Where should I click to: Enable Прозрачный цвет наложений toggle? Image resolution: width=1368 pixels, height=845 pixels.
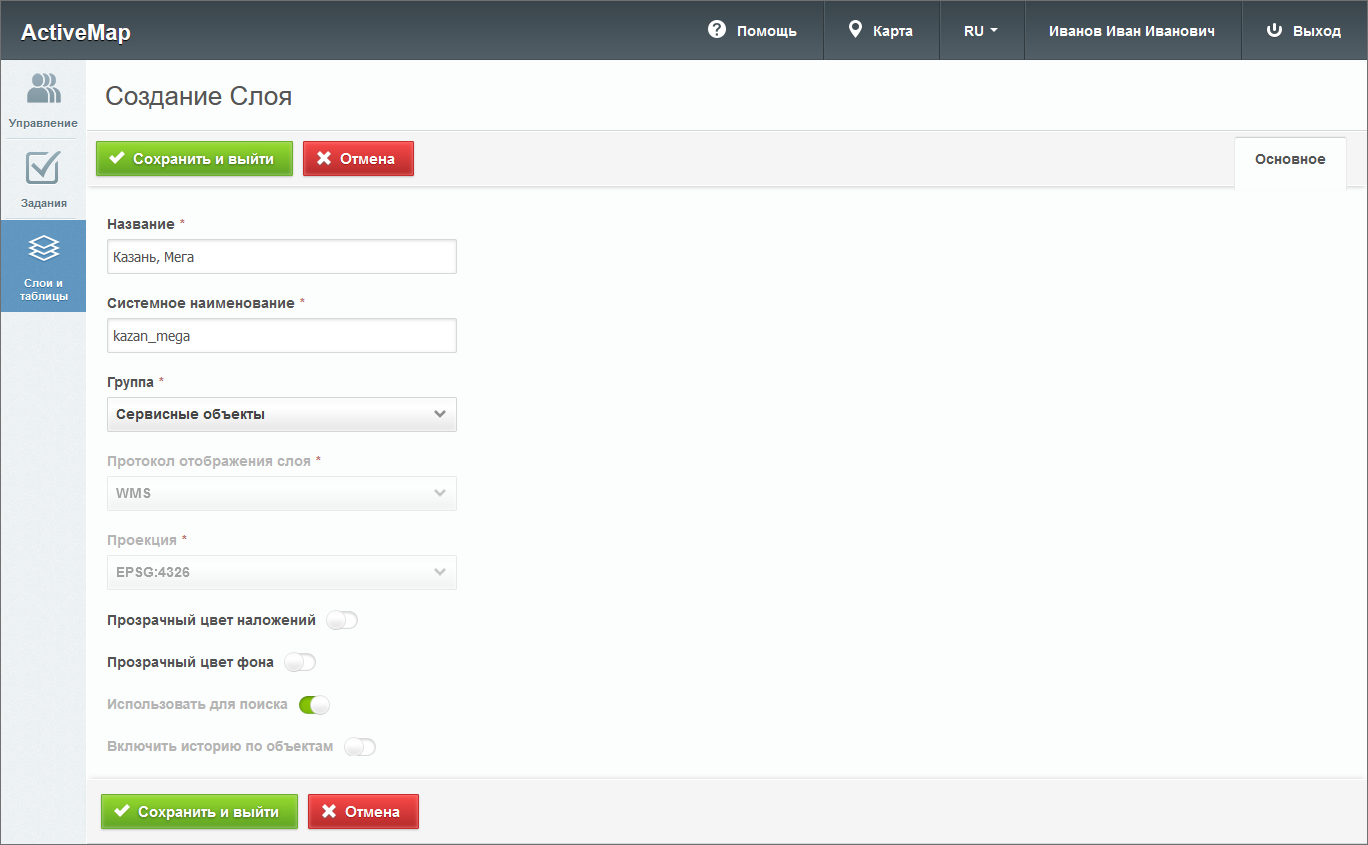click(x=342, y=621)
